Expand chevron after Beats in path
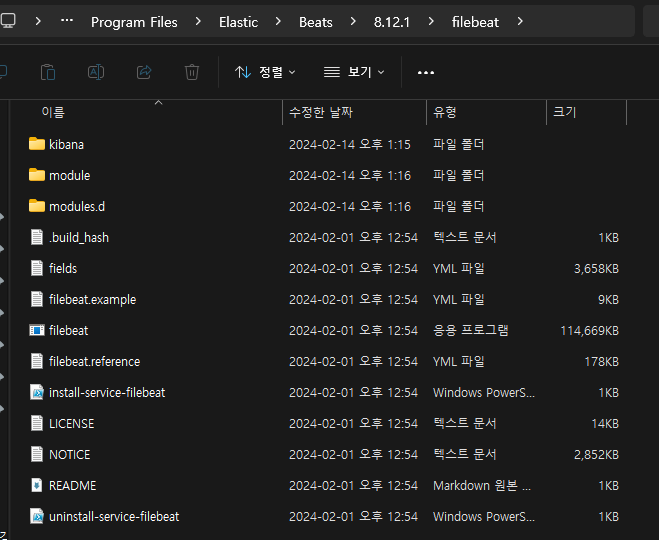Viewport: 659px width, 540px height. pos(353,21)
